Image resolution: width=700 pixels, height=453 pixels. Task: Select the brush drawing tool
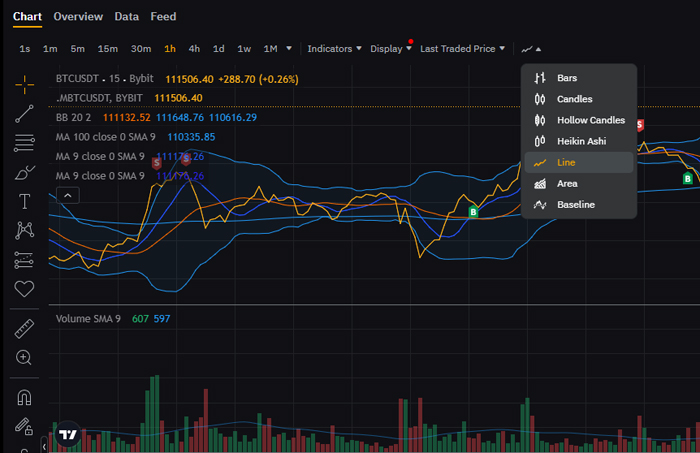(24, 172)
